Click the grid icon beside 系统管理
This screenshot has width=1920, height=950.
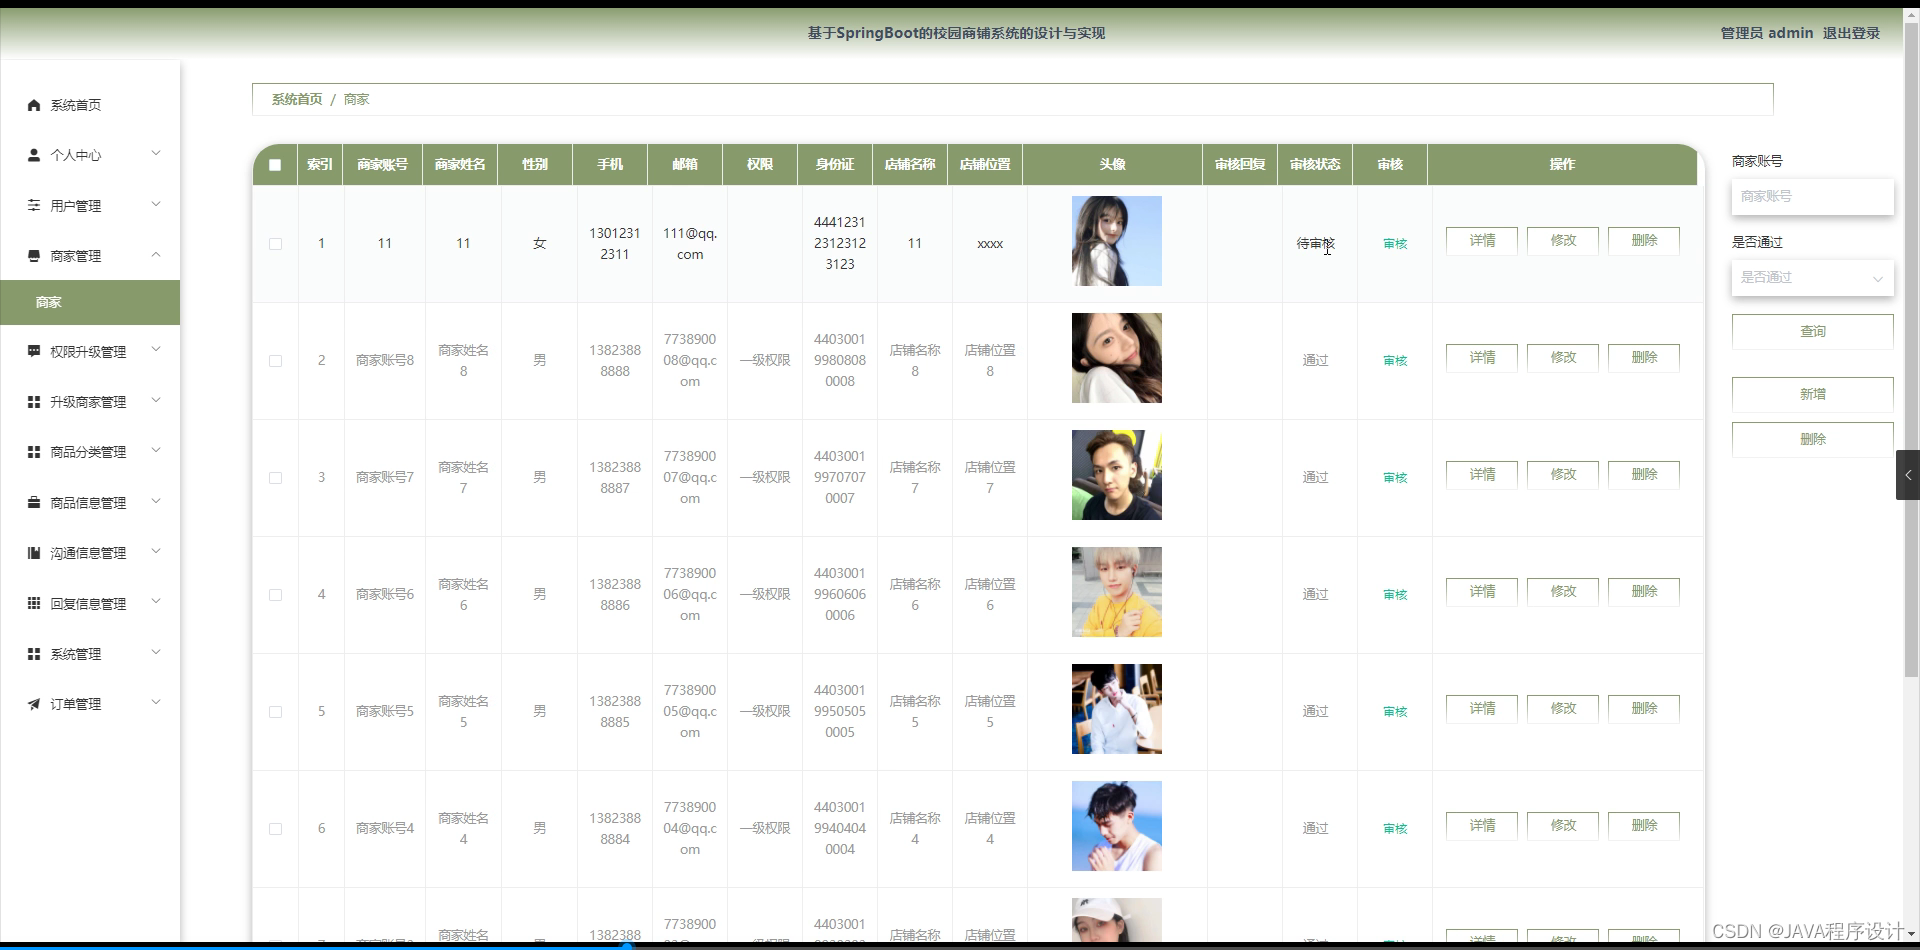pos(34,654)
